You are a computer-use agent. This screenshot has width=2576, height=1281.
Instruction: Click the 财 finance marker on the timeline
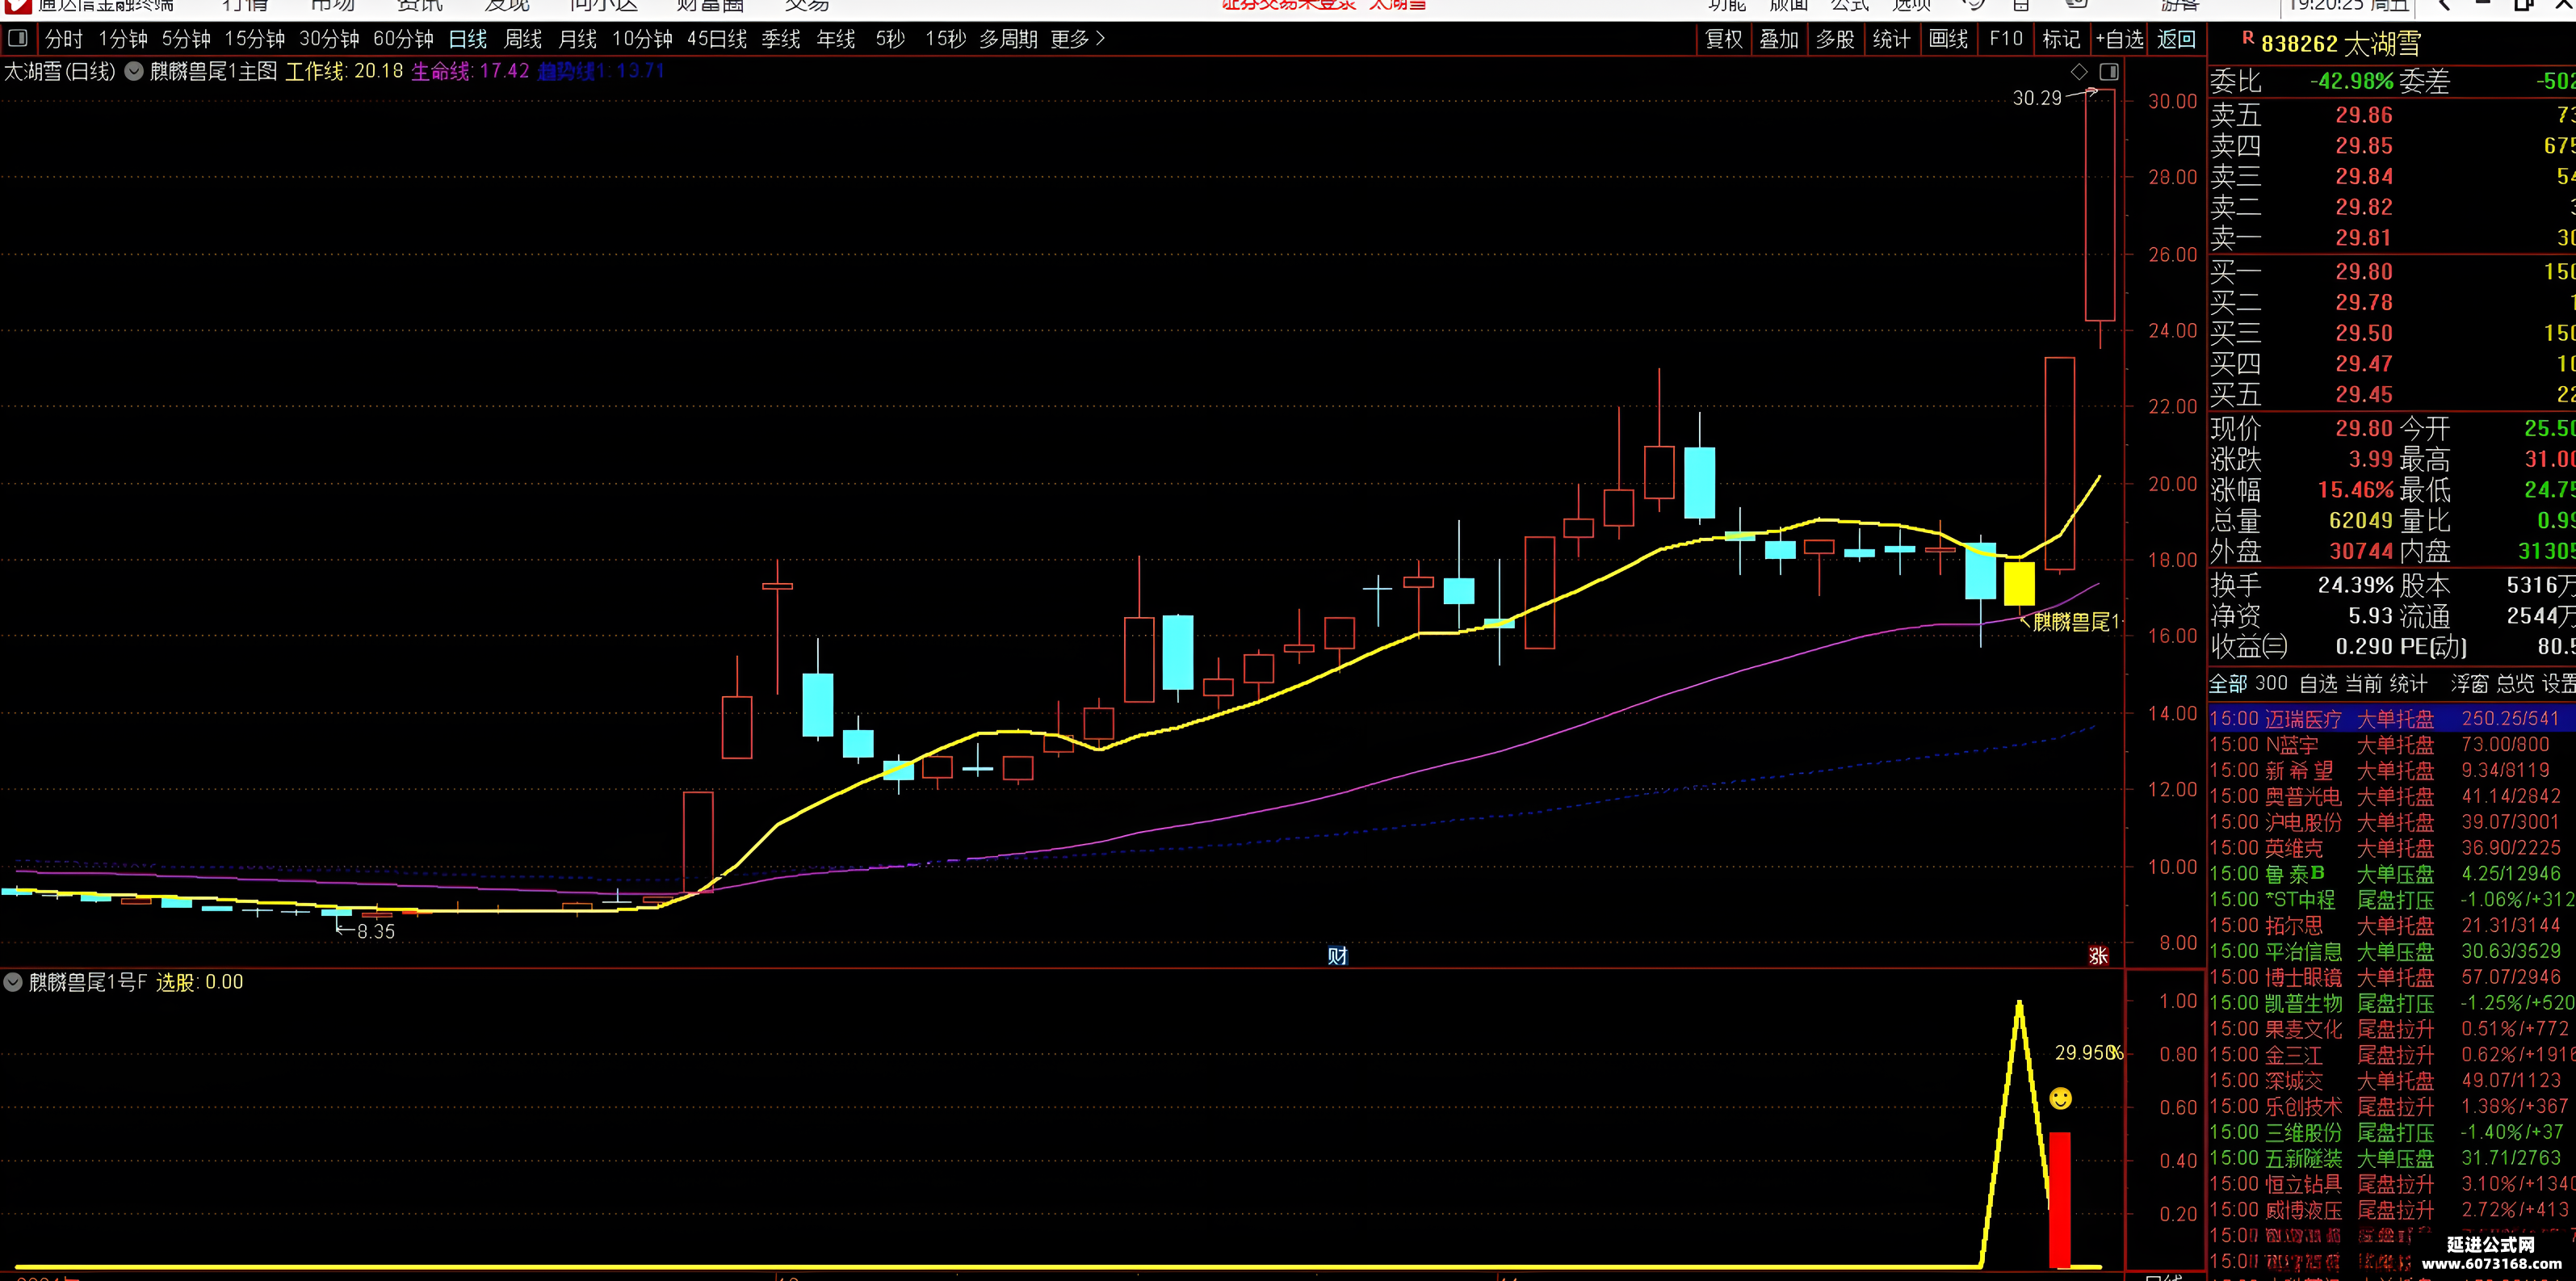click(x=1337, y=956)
